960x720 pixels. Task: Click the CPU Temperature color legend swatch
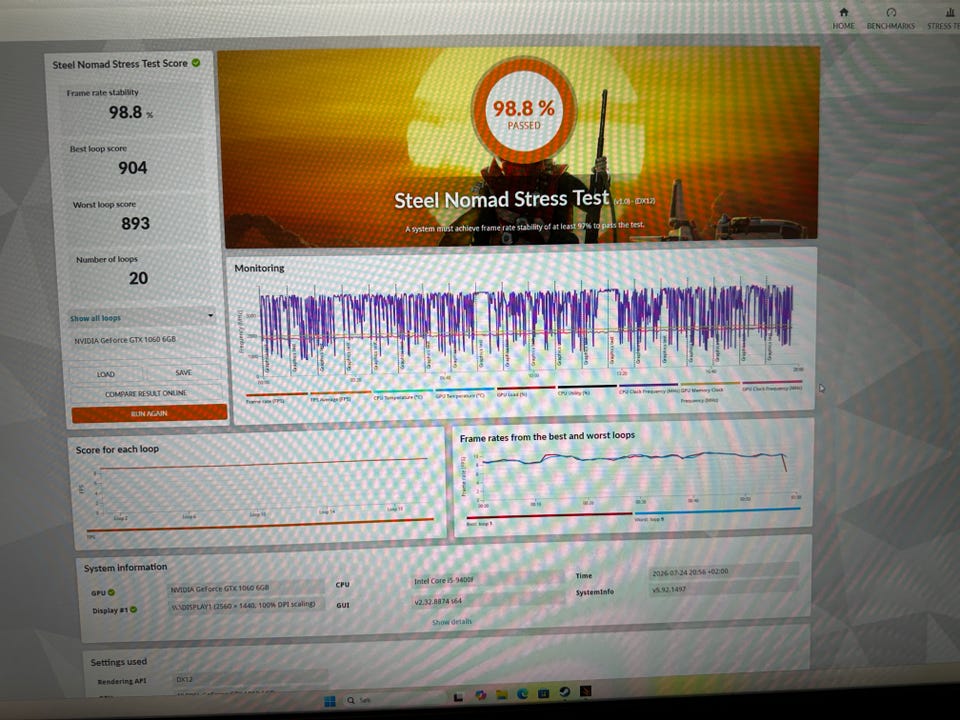click(x=402, y=391)
